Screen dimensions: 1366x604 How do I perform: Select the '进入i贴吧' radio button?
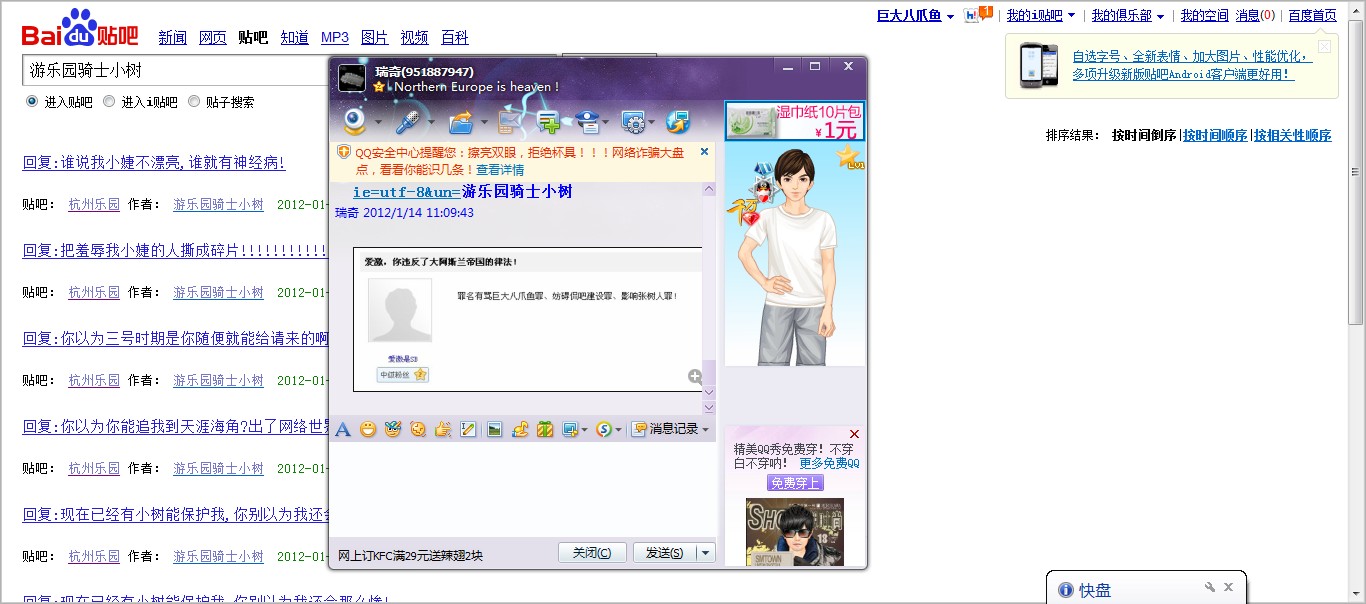tap(109, 101)
